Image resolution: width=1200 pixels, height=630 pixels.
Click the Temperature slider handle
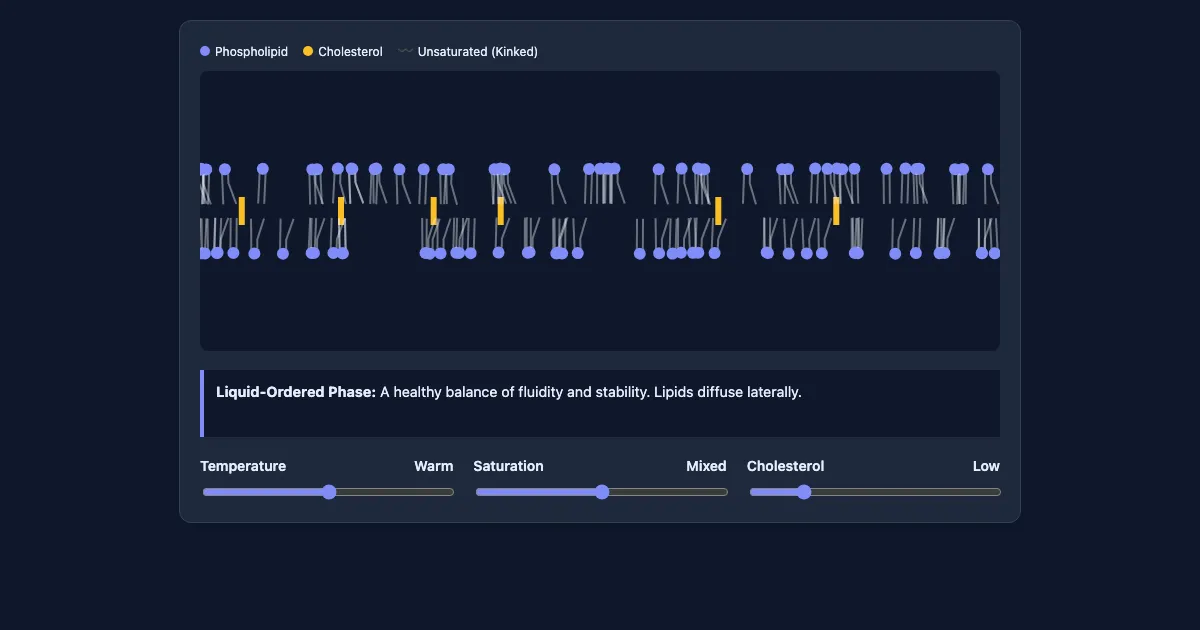(329, 492)
